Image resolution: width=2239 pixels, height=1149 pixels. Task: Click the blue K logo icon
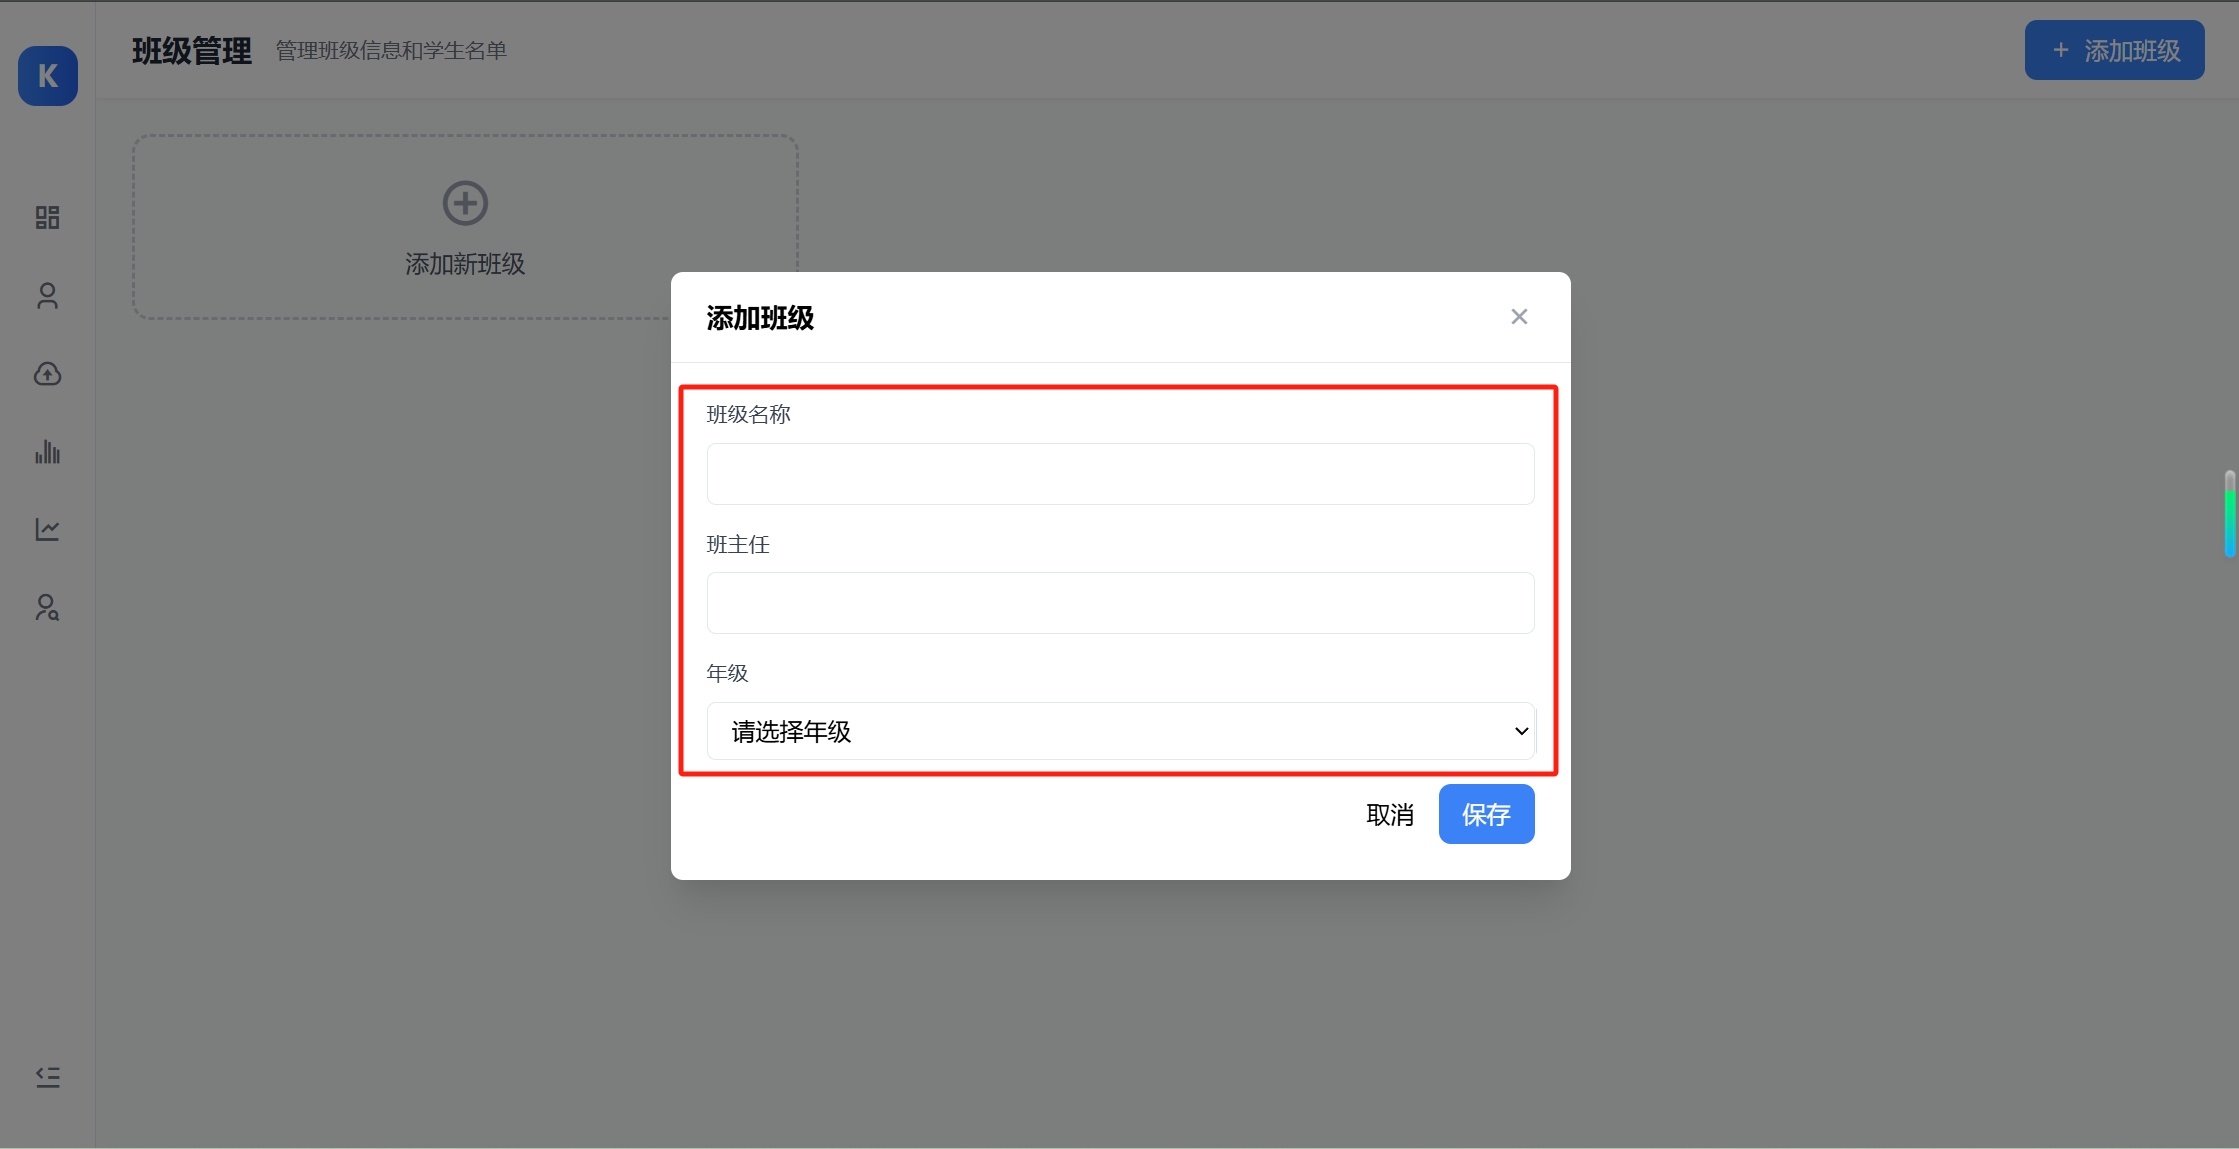pos(48,76)
